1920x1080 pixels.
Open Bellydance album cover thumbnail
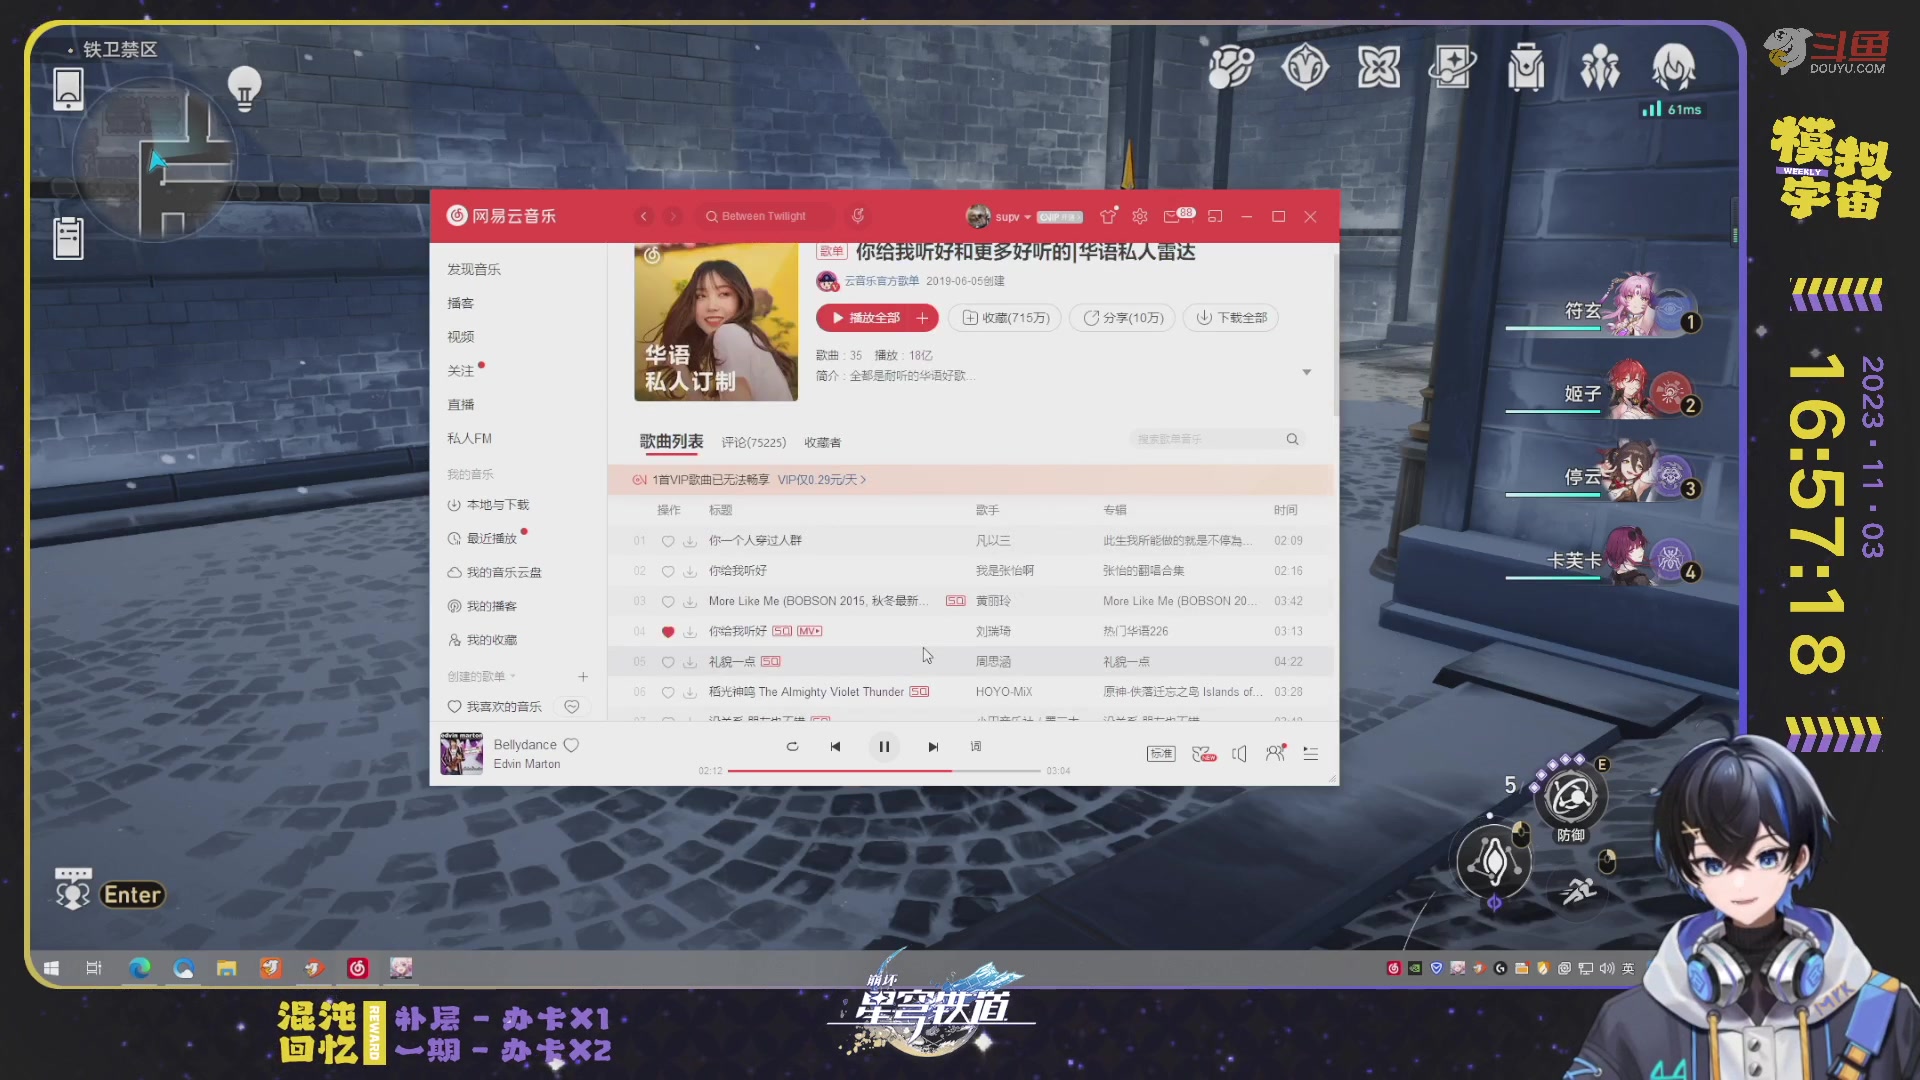pyautogui.click(x=462, y=754)
